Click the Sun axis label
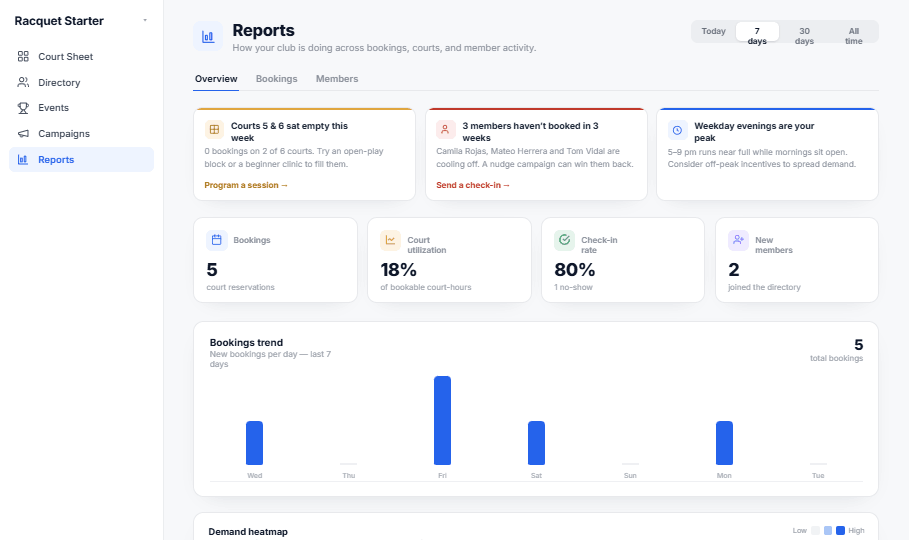This screenshot has width=909, height=540. point(630,475)
